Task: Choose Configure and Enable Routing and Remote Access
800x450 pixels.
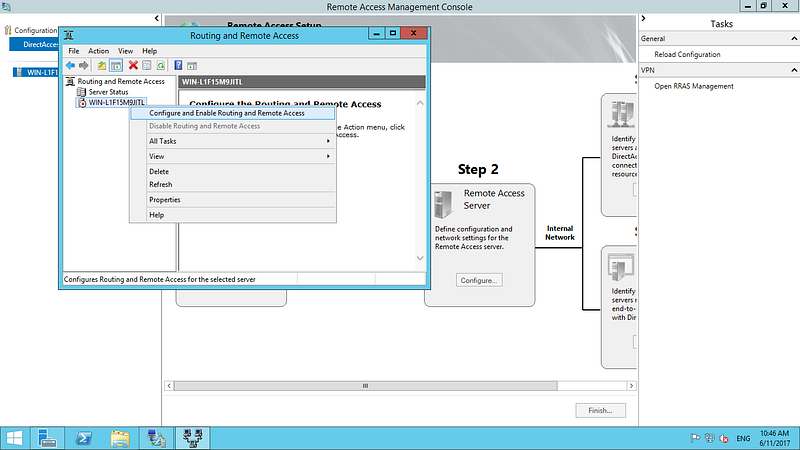Action: 233,113
